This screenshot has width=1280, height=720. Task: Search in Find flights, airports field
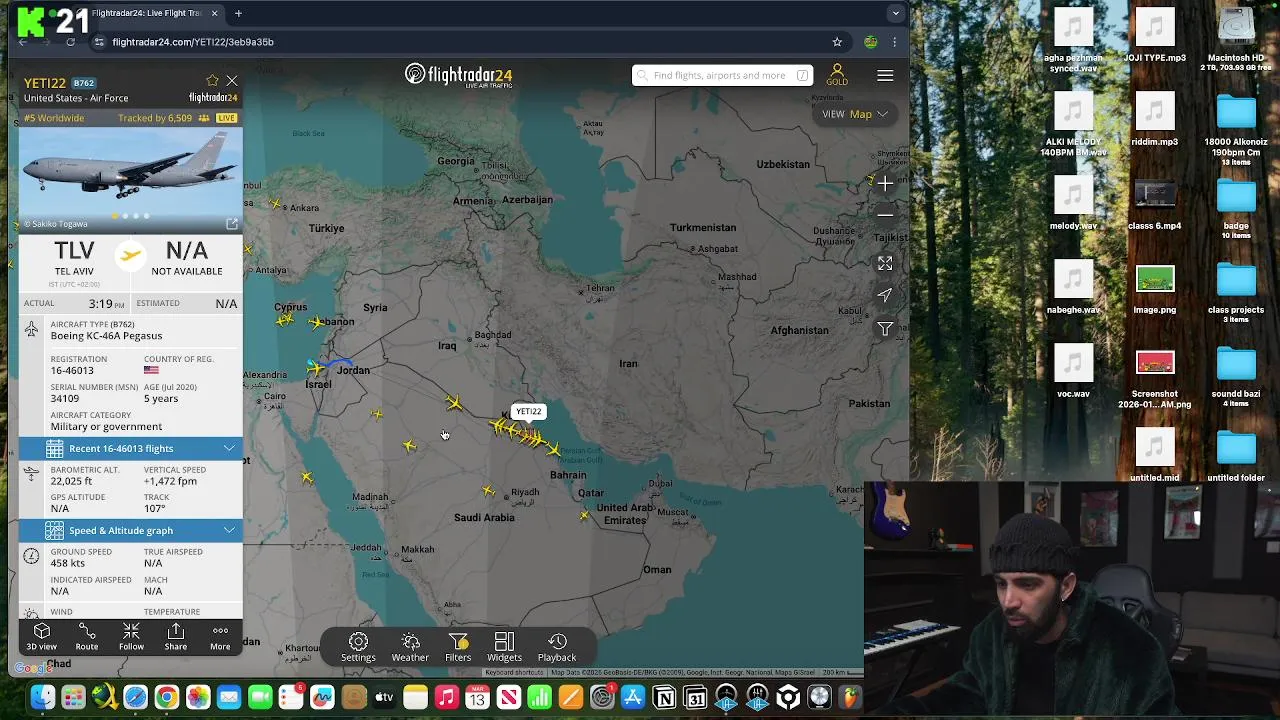[x=722, y=75]
